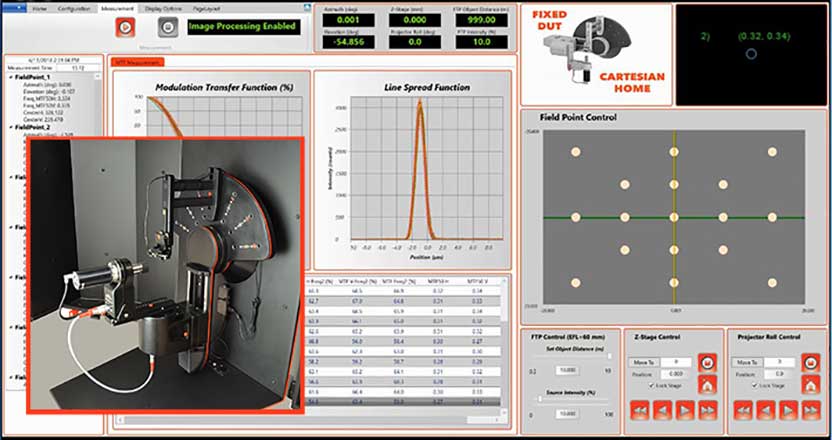832x440 pixels.
Task: Start measurement with the red play icon
Action: click(127, 26)
